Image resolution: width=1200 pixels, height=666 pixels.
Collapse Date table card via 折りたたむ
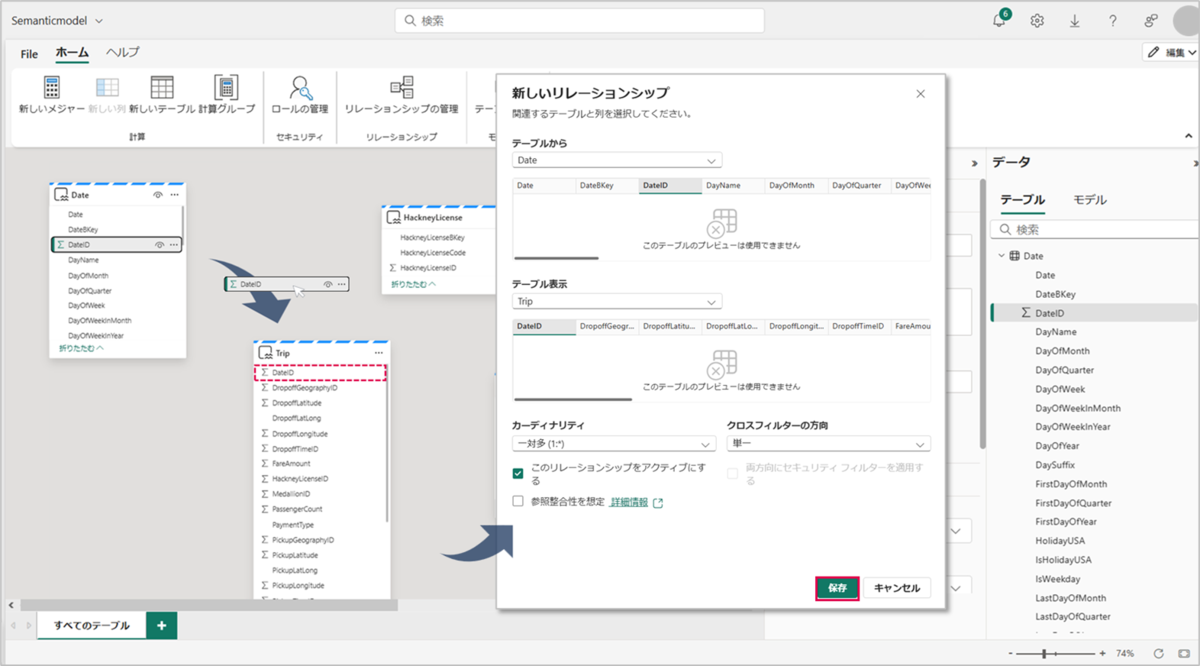[81, 349]
